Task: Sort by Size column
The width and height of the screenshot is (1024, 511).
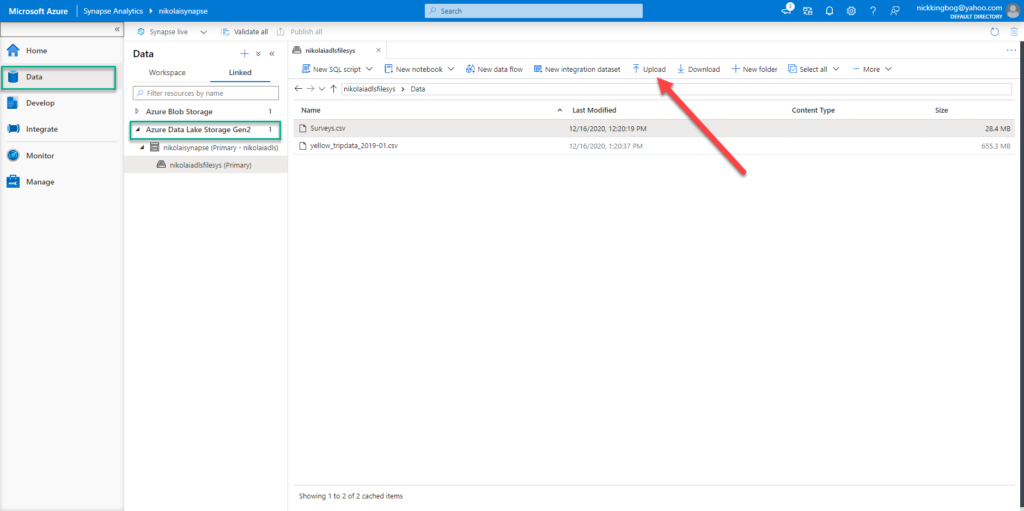Action: (942, 110)
